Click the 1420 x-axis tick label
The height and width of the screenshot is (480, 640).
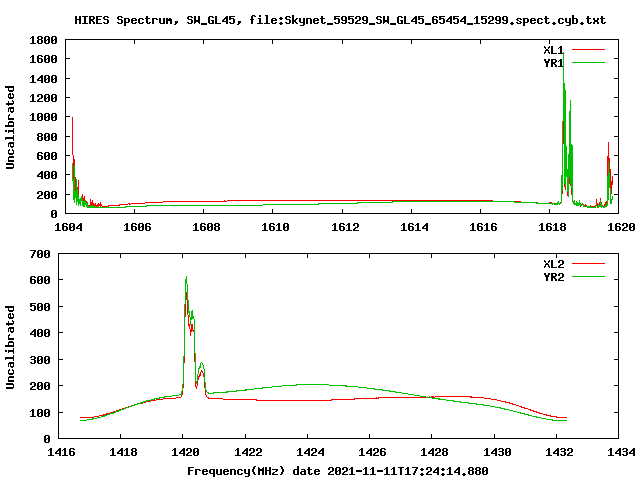(x=185, y=452)
